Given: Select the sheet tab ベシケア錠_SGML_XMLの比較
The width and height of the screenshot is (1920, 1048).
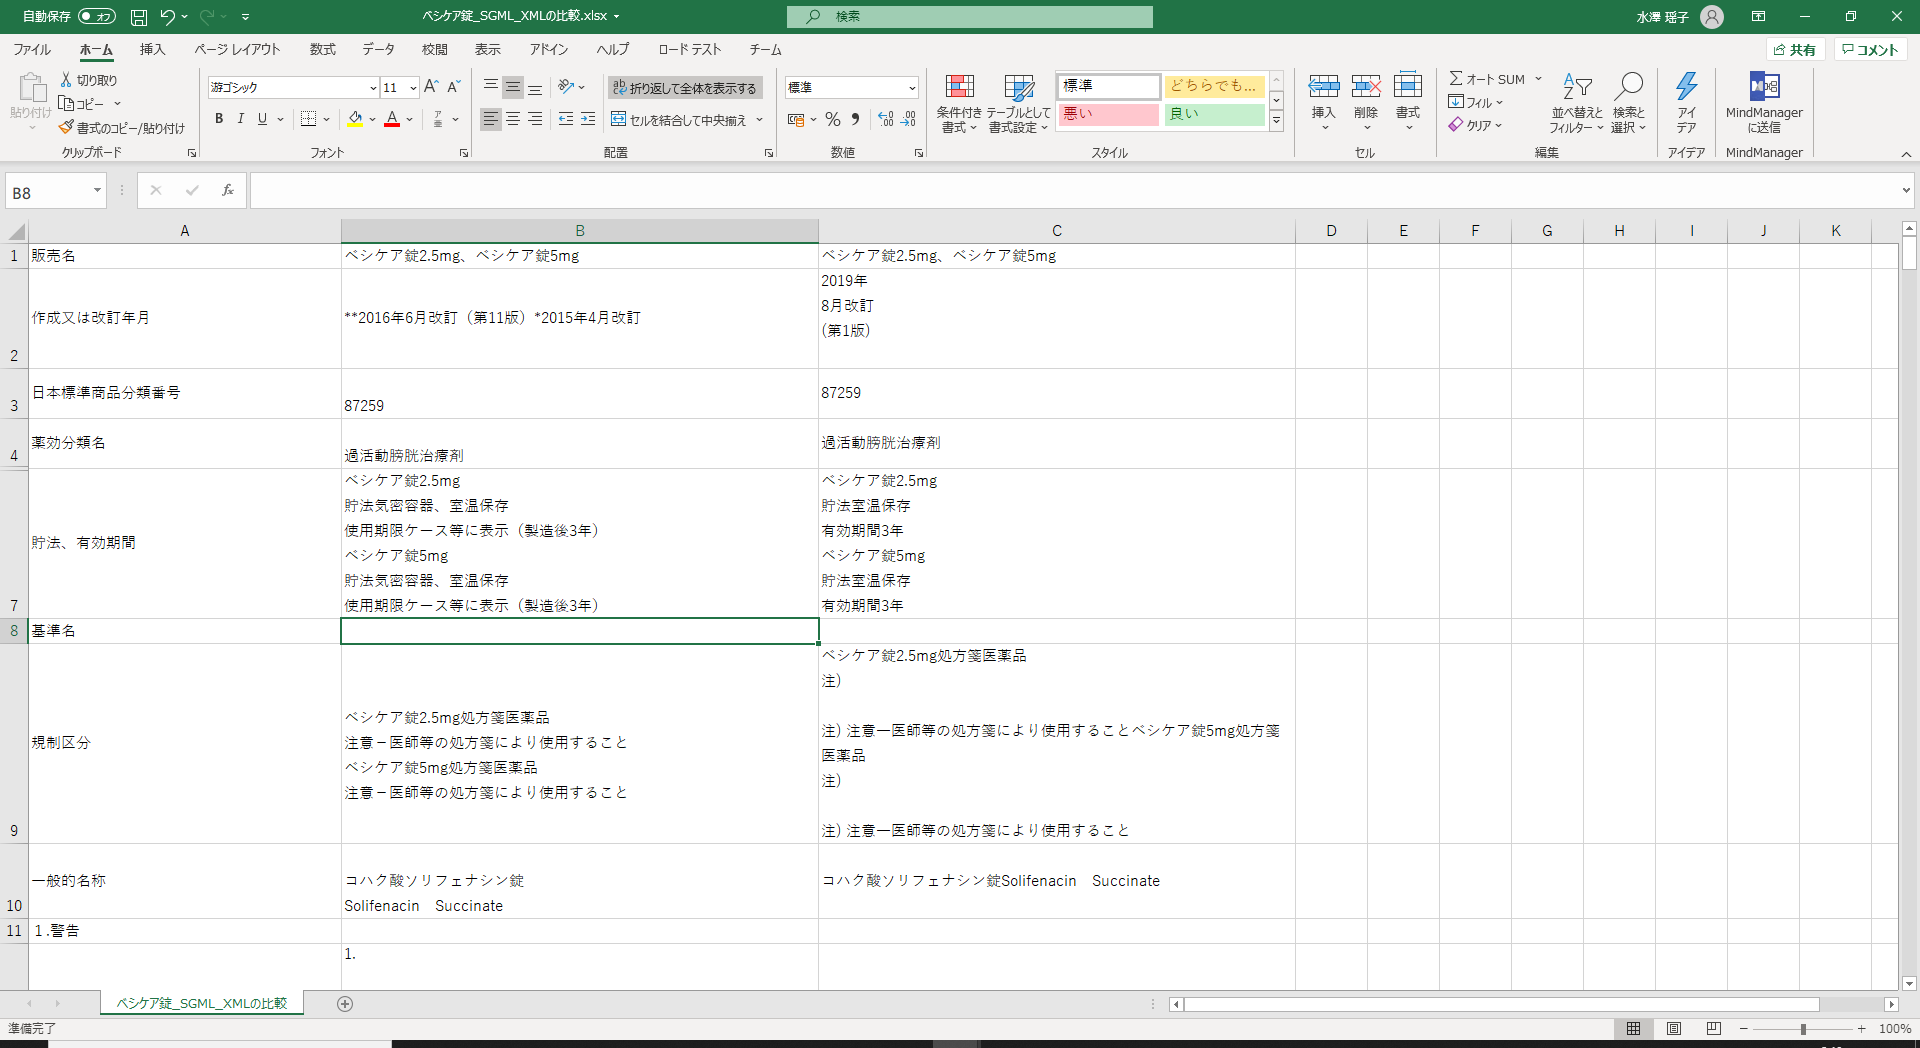Looking at the screenshot, I should tap(201, 1003).
